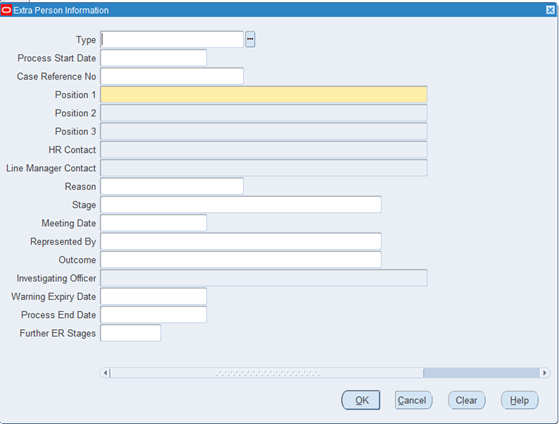The height and width of the screenshot is (424, 559).
Task: Select the Meeting Date field
Action: [153, 223]
